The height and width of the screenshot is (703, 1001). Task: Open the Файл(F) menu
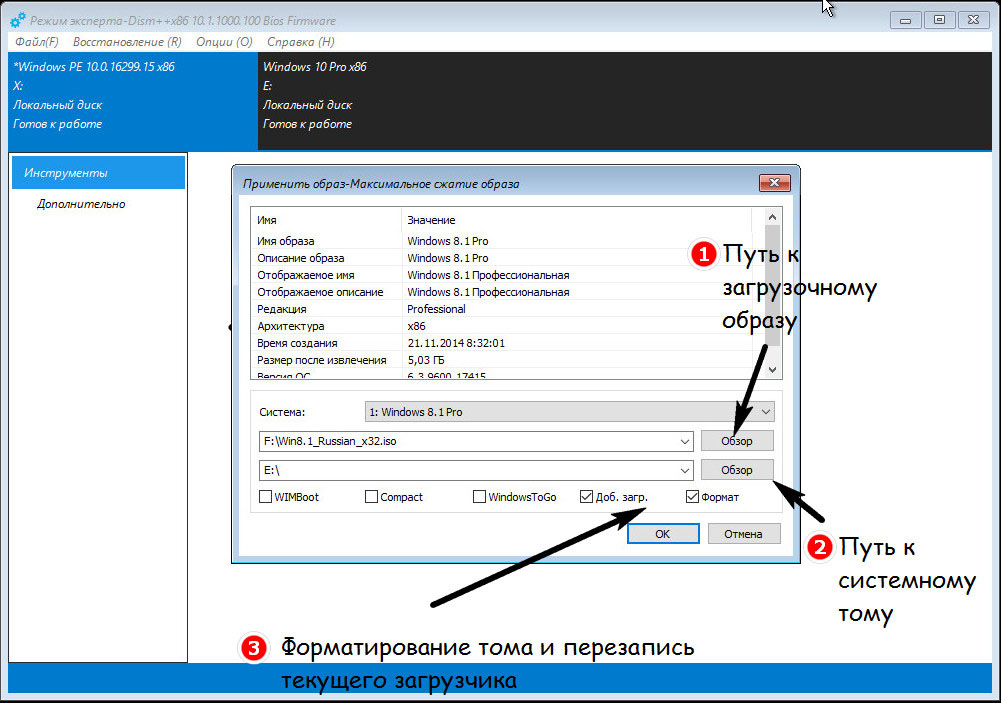pos(37,42)
